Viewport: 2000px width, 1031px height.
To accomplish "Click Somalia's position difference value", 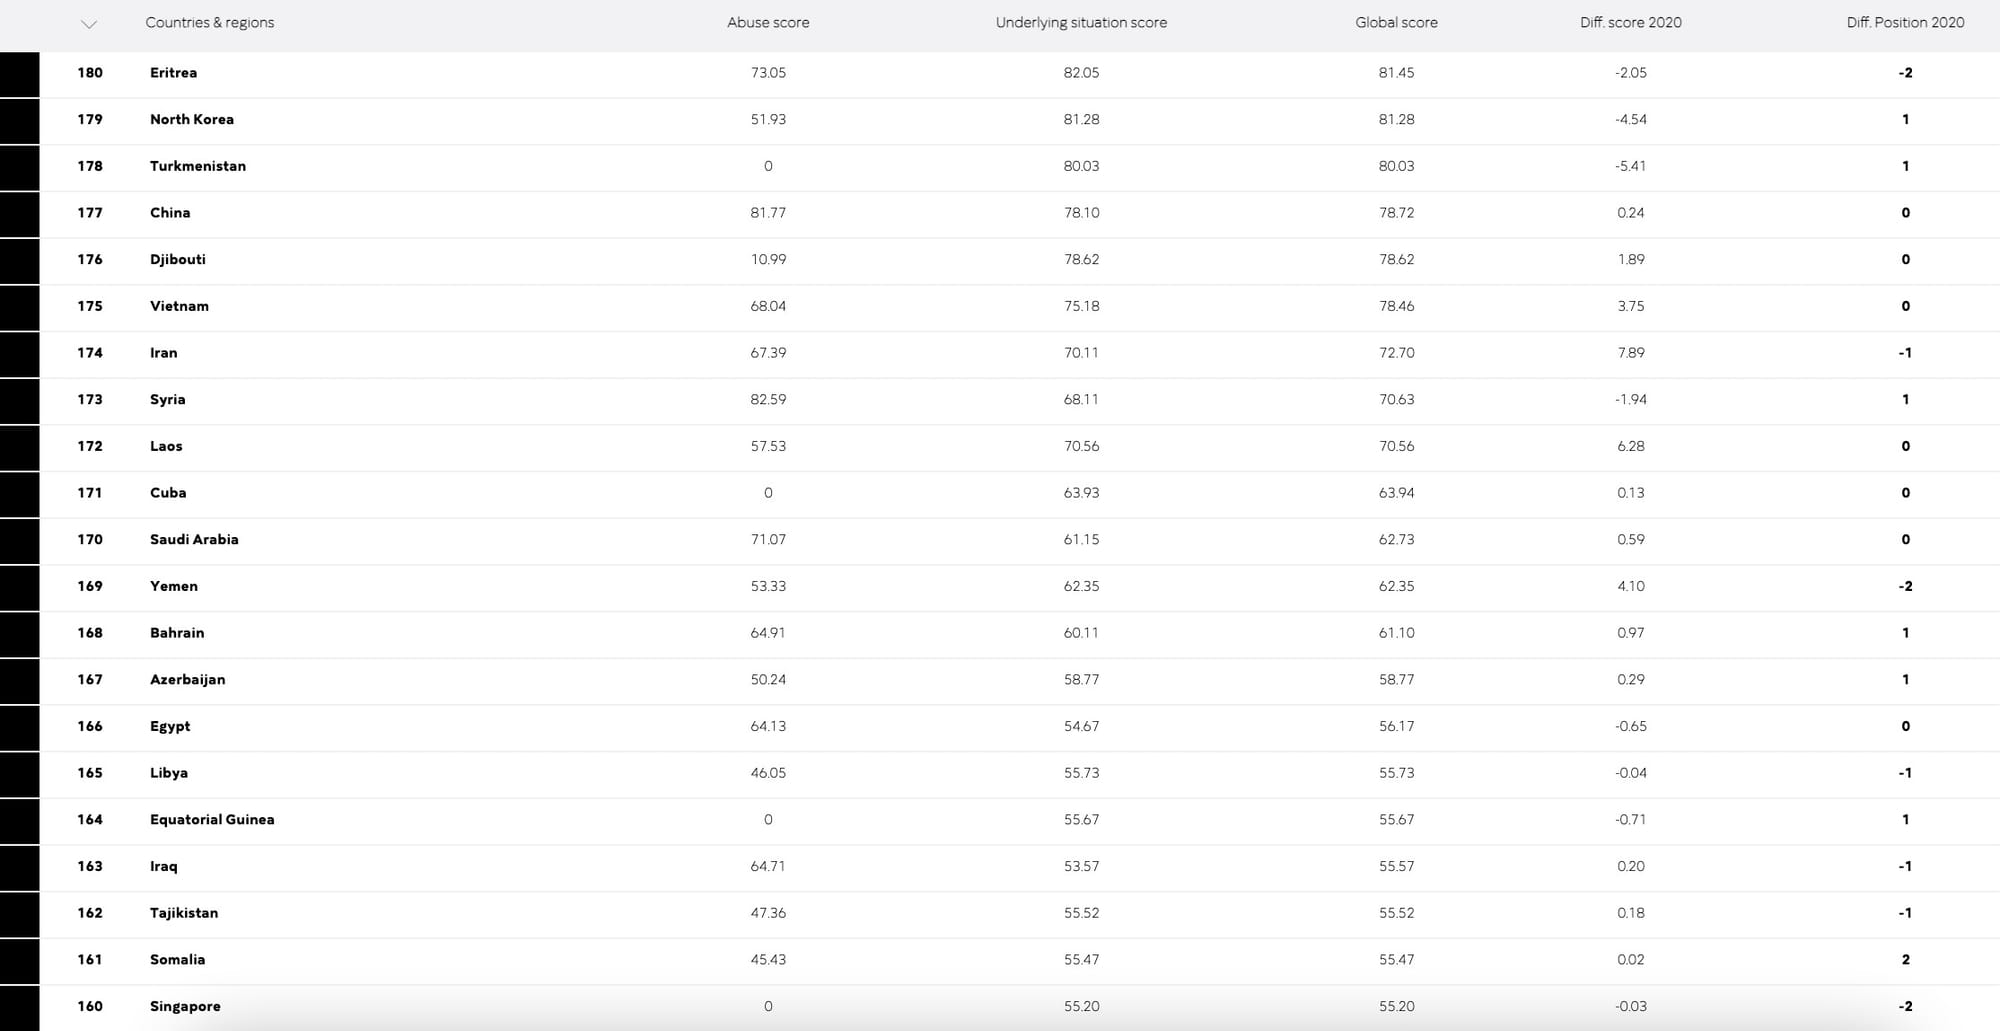I will click(x=1905, y=960).
